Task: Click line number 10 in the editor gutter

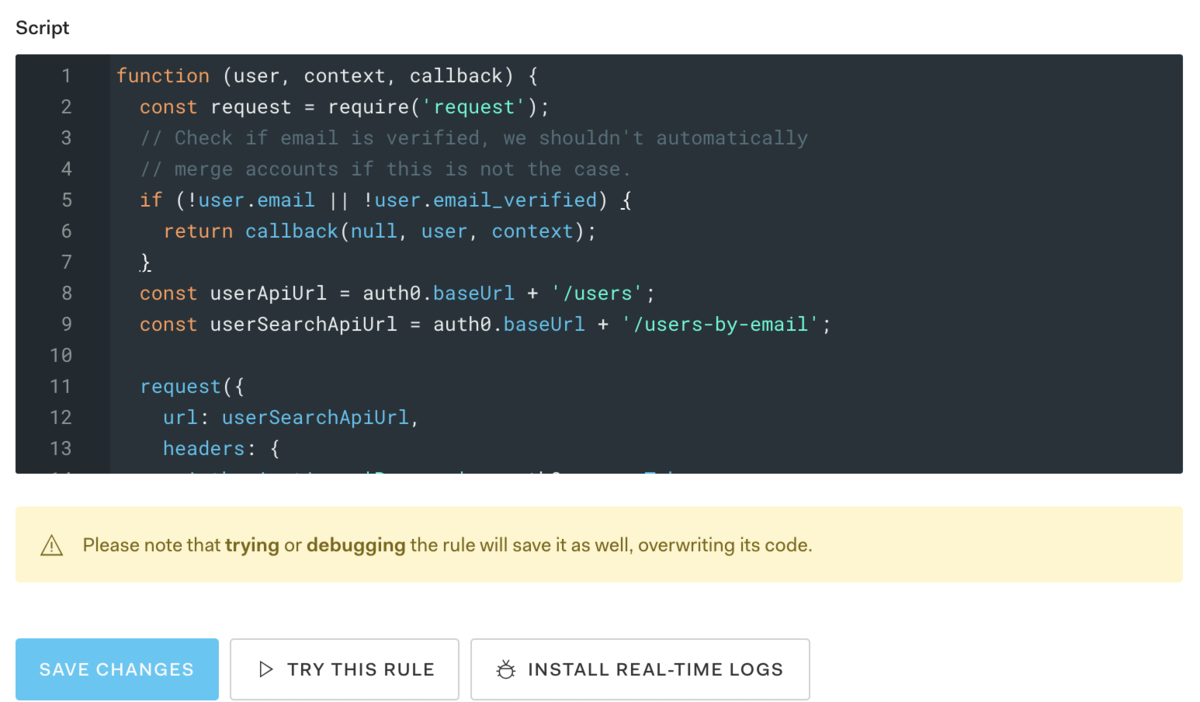Action: (x=61, y=355)
